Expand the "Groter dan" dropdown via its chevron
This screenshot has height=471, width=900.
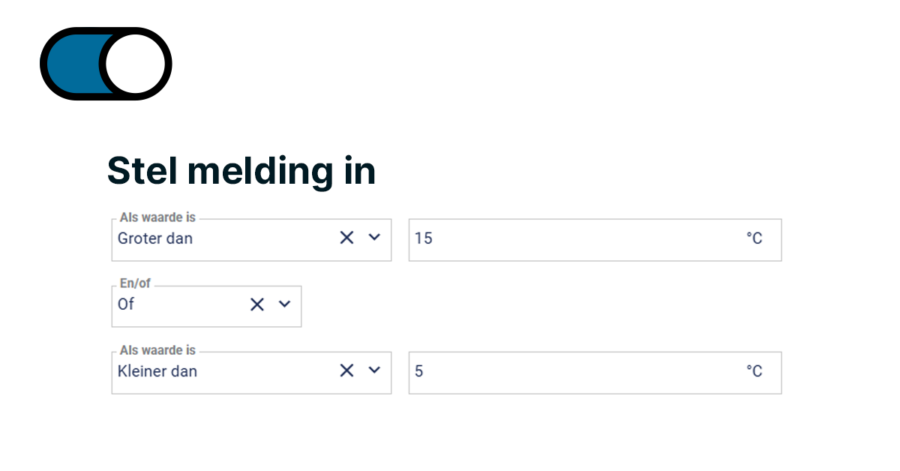click(374, 238)
